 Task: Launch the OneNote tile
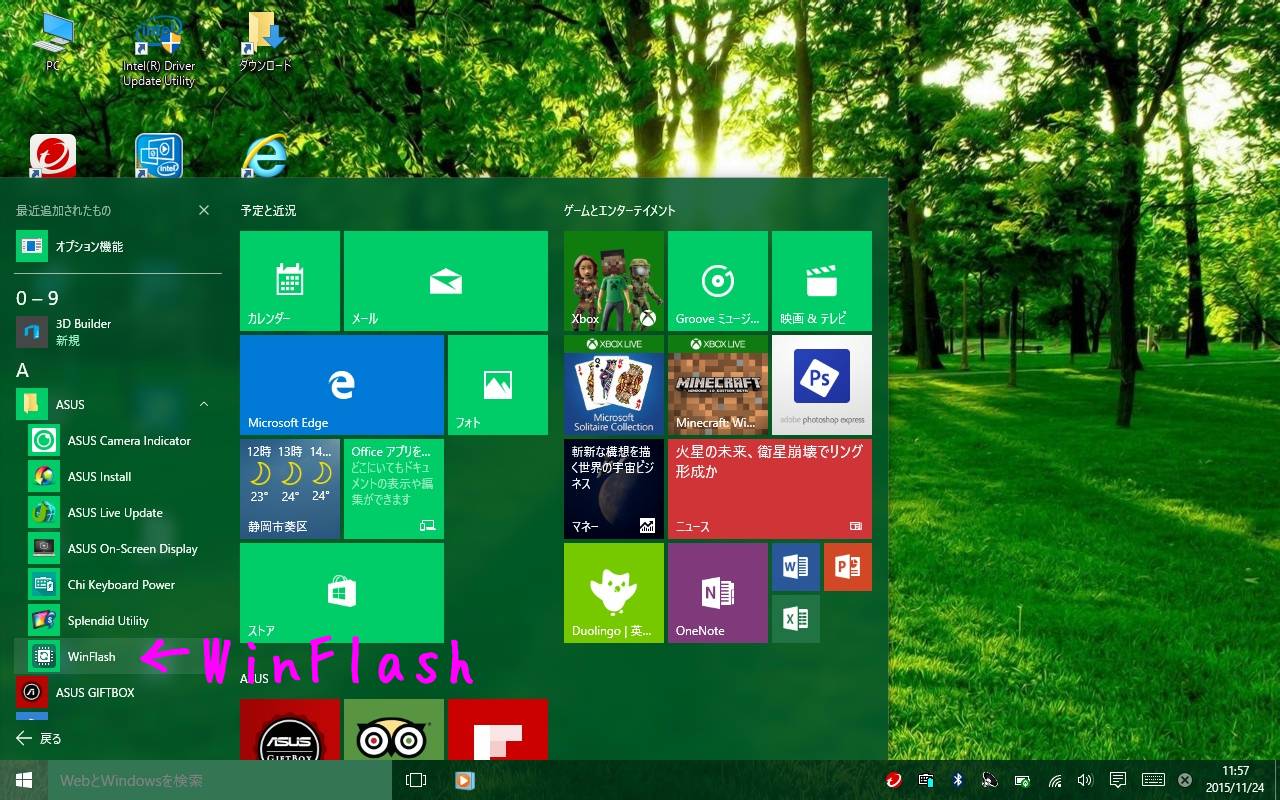pos(718,593)
